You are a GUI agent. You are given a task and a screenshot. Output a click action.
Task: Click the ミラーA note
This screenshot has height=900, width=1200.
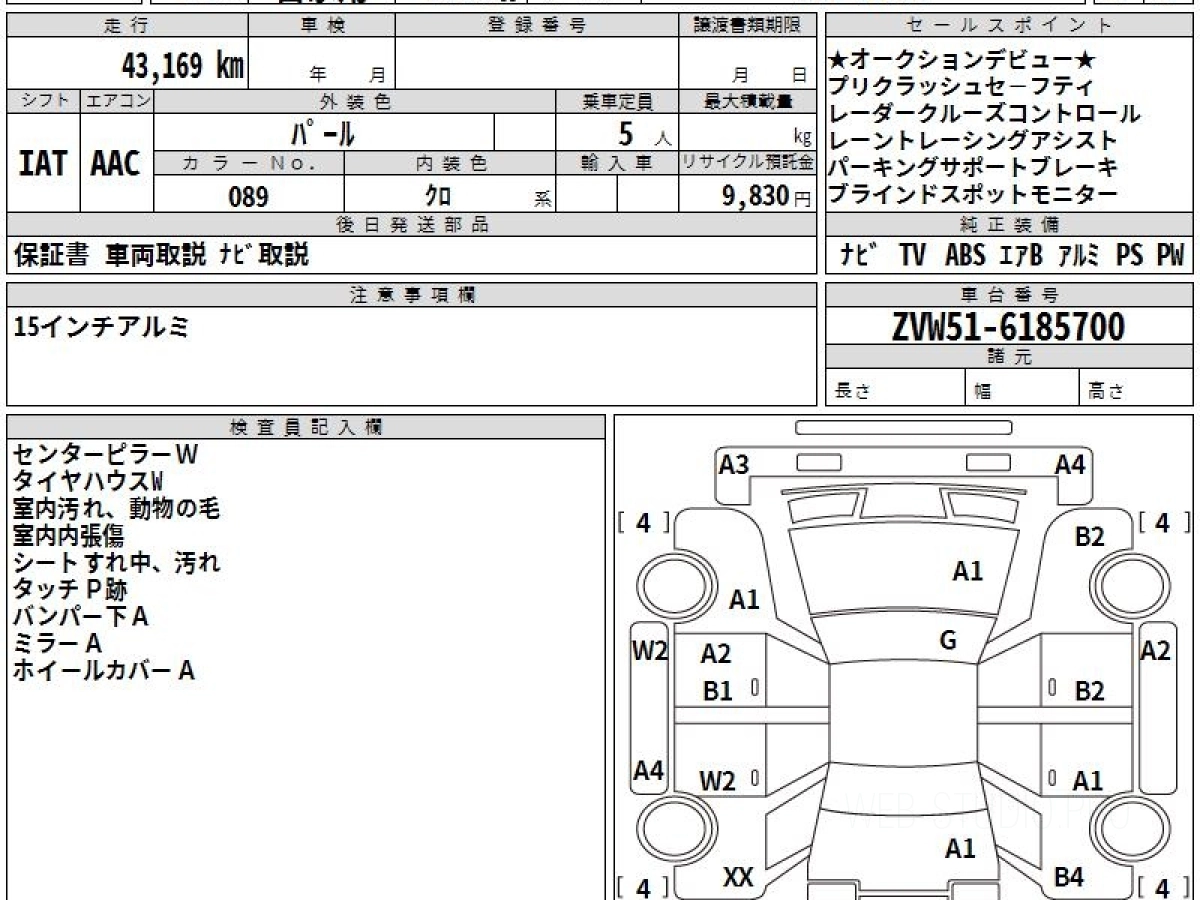[x=57, y=643]
